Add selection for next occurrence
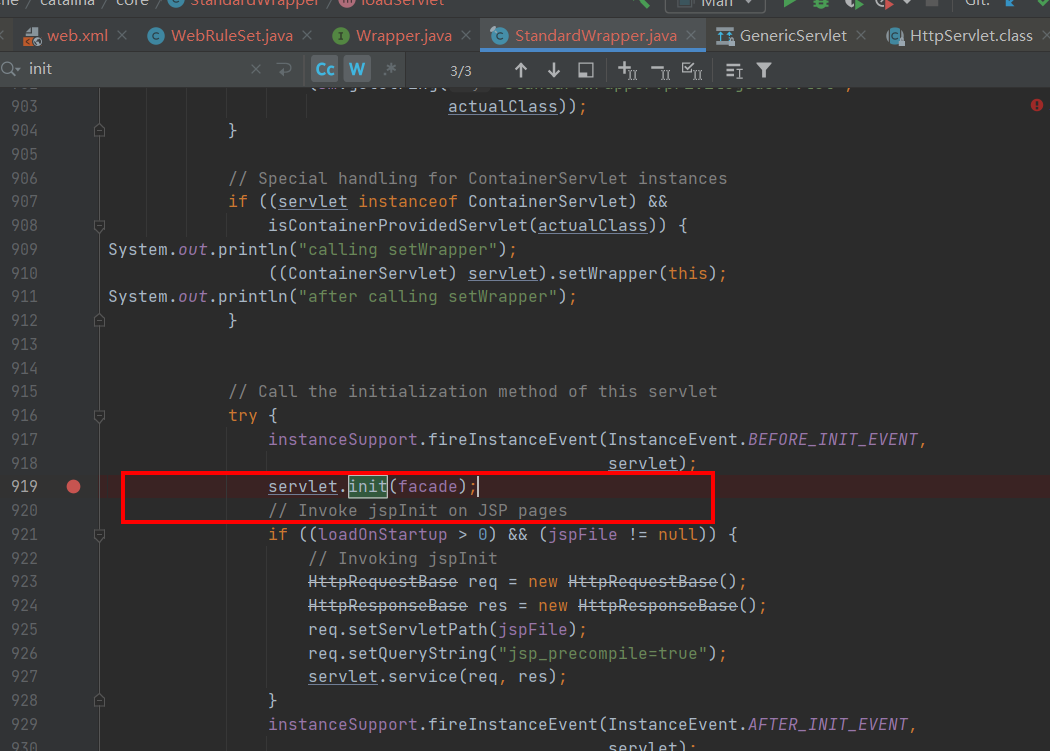 [627, 70]
